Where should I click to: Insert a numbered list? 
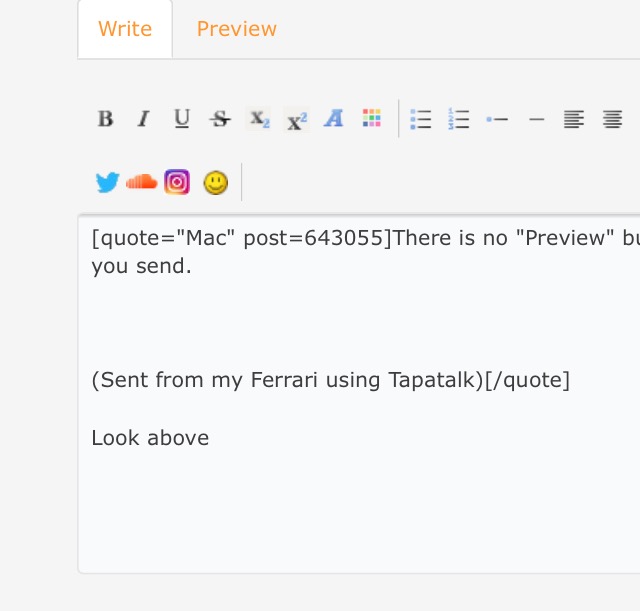(459, 120)
